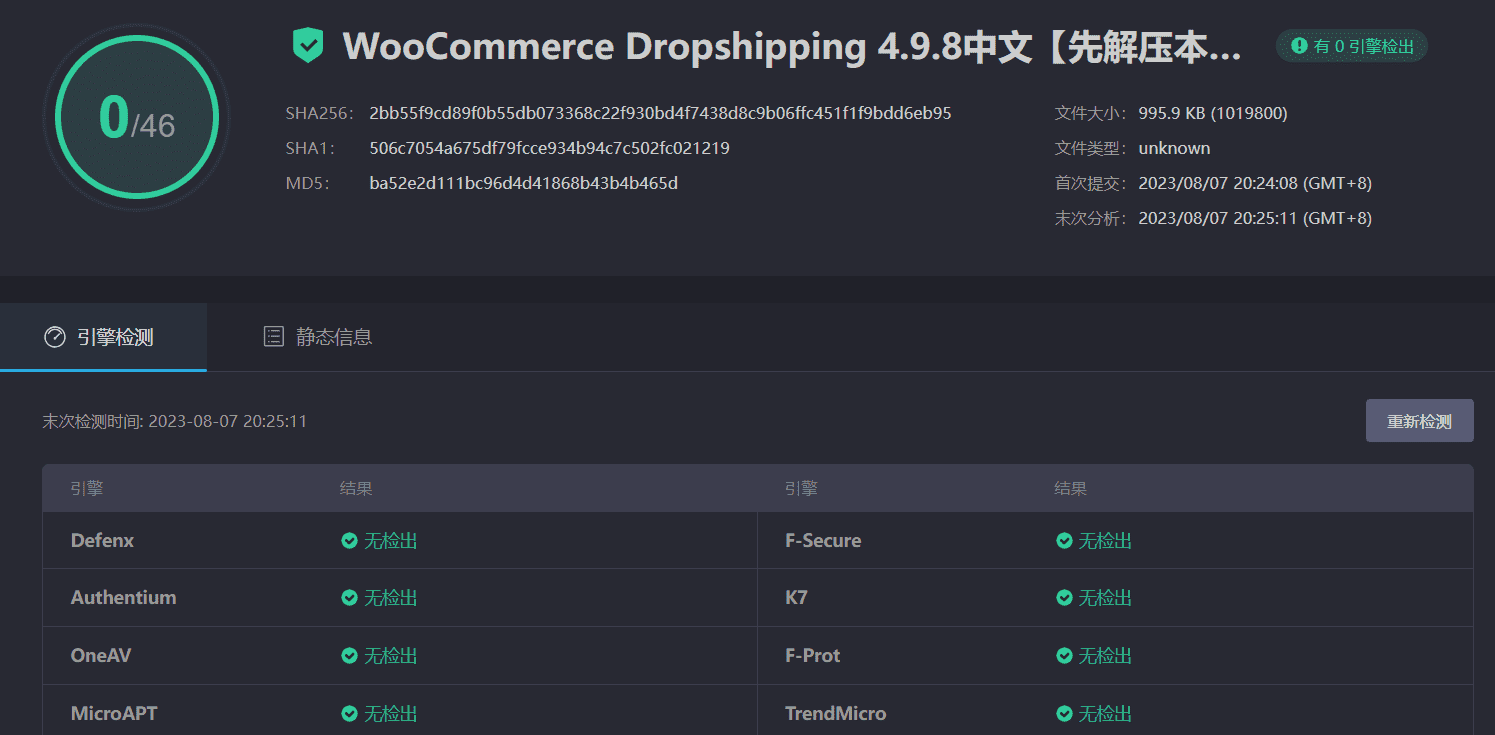
Task: Click the 文件类型 label
Action: point(1091,148)
